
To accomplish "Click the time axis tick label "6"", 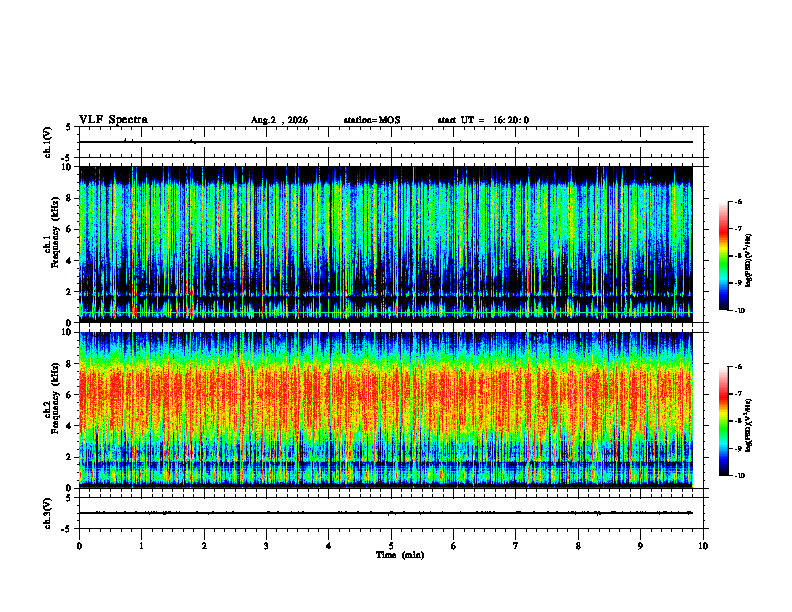I will point(454,546).
